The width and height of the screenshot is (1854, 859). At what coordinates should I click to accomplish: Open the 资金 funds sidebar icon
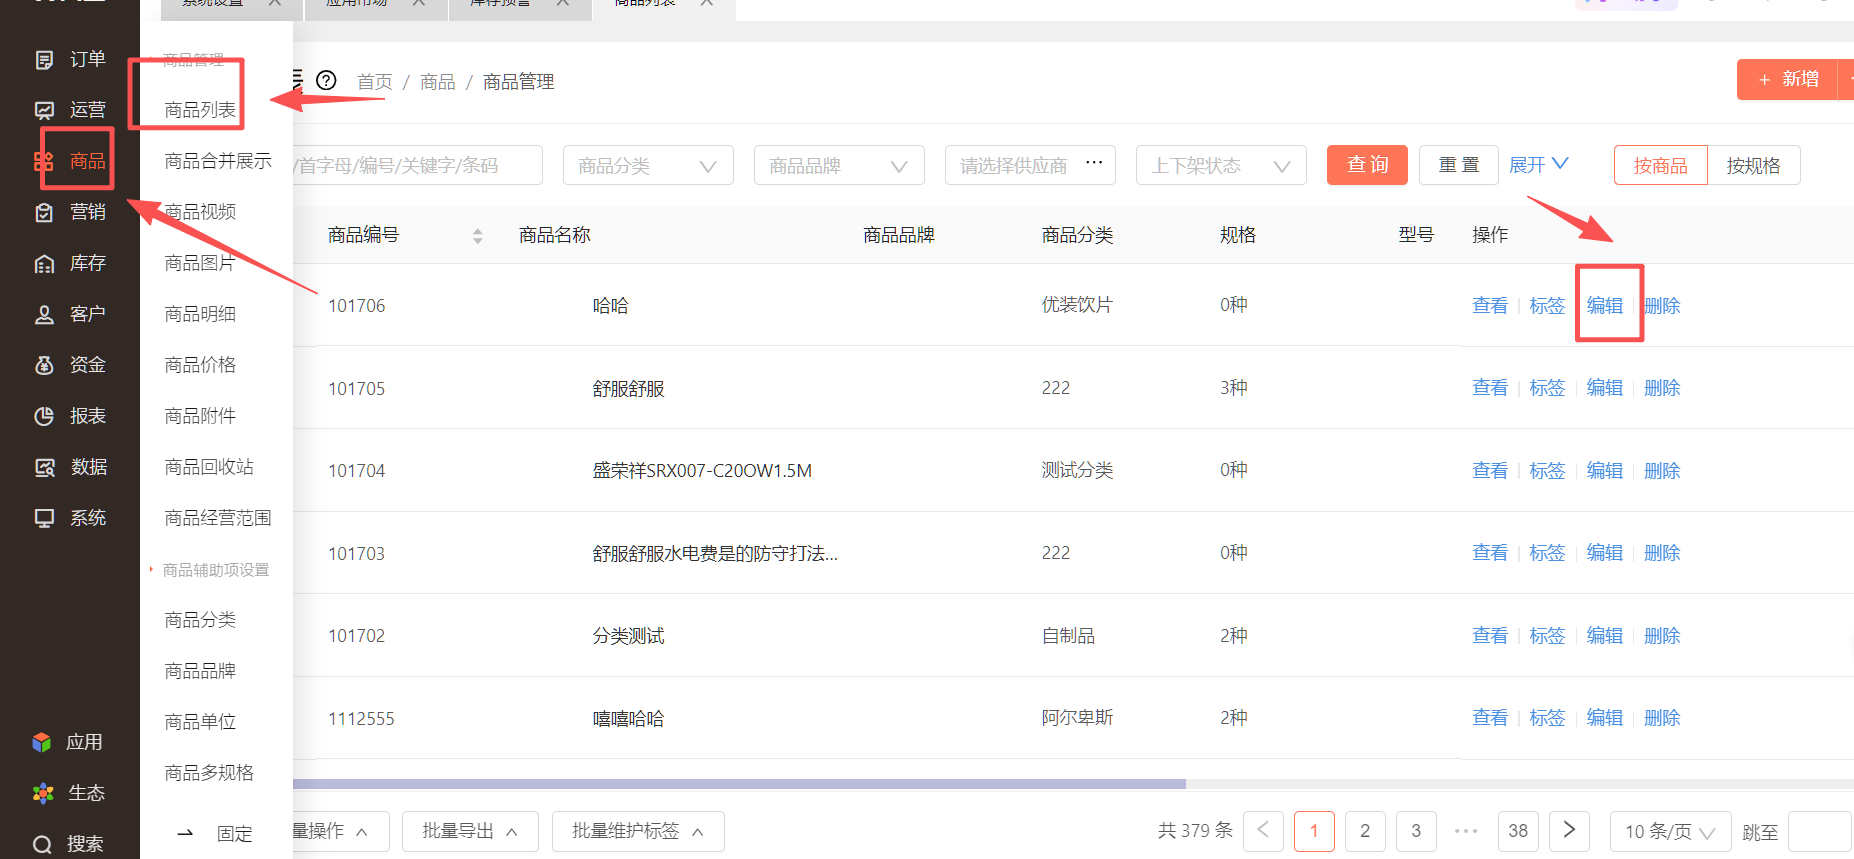(44, 365)
